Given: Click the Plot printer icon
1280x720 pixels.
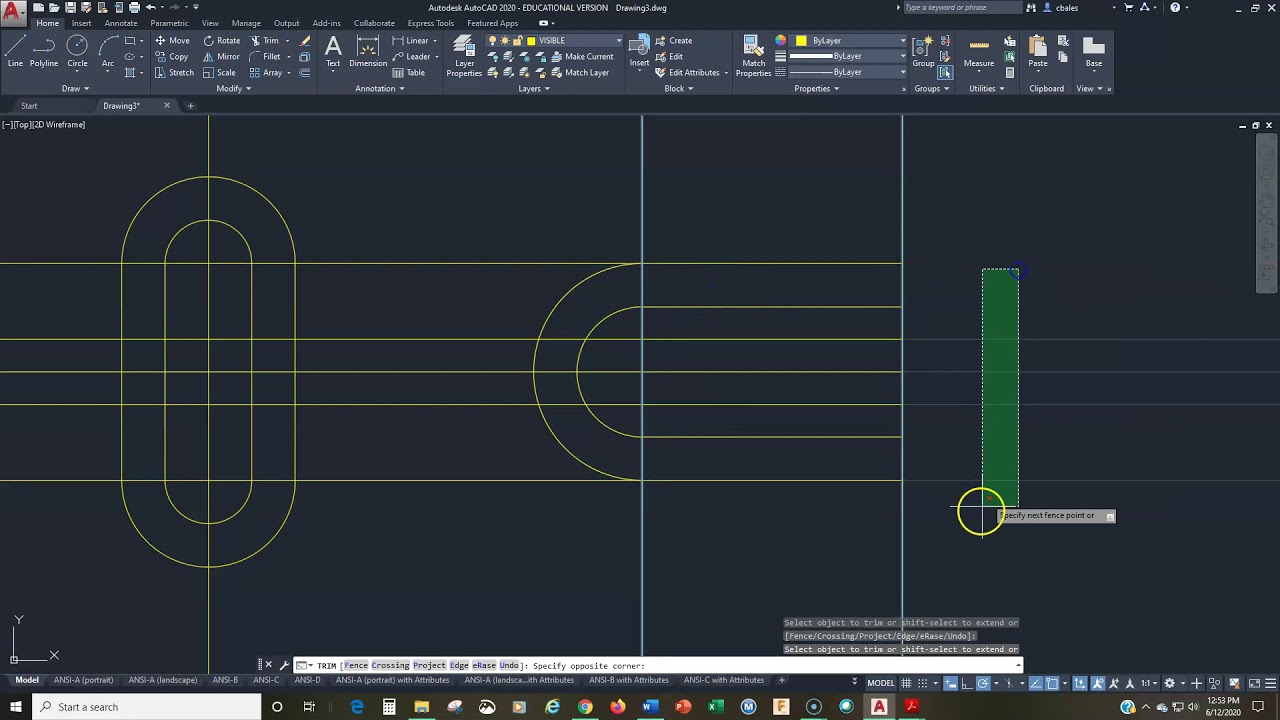Looking at the screenshot, I should 134,7.
